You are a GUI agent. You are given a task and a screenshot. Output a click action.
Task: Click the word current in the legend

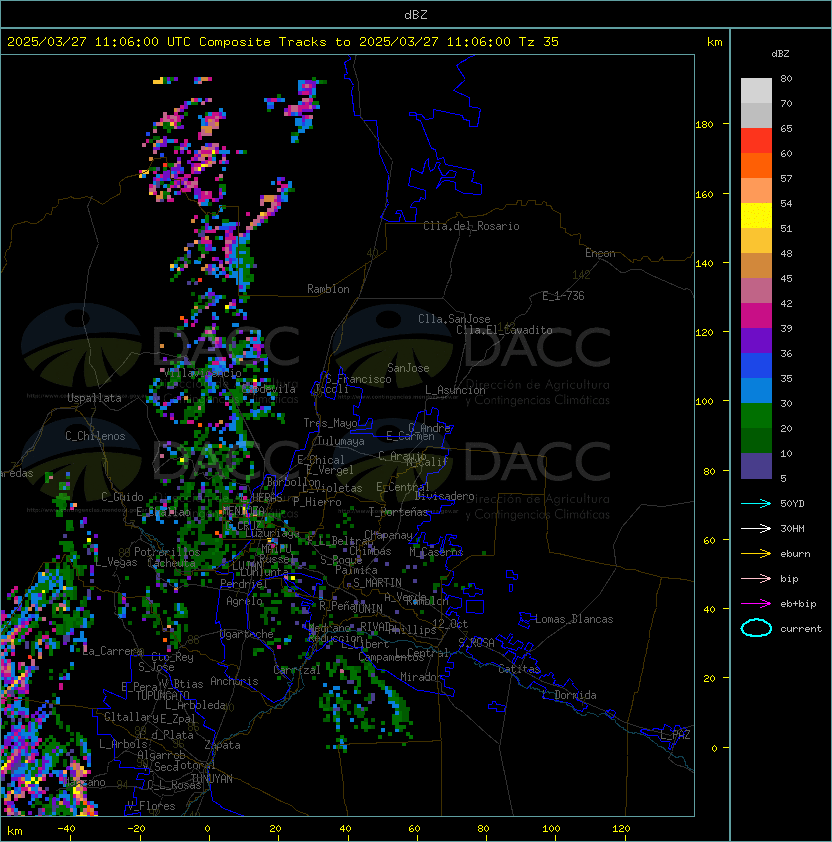pyautogui.click(x=801, y=628)
